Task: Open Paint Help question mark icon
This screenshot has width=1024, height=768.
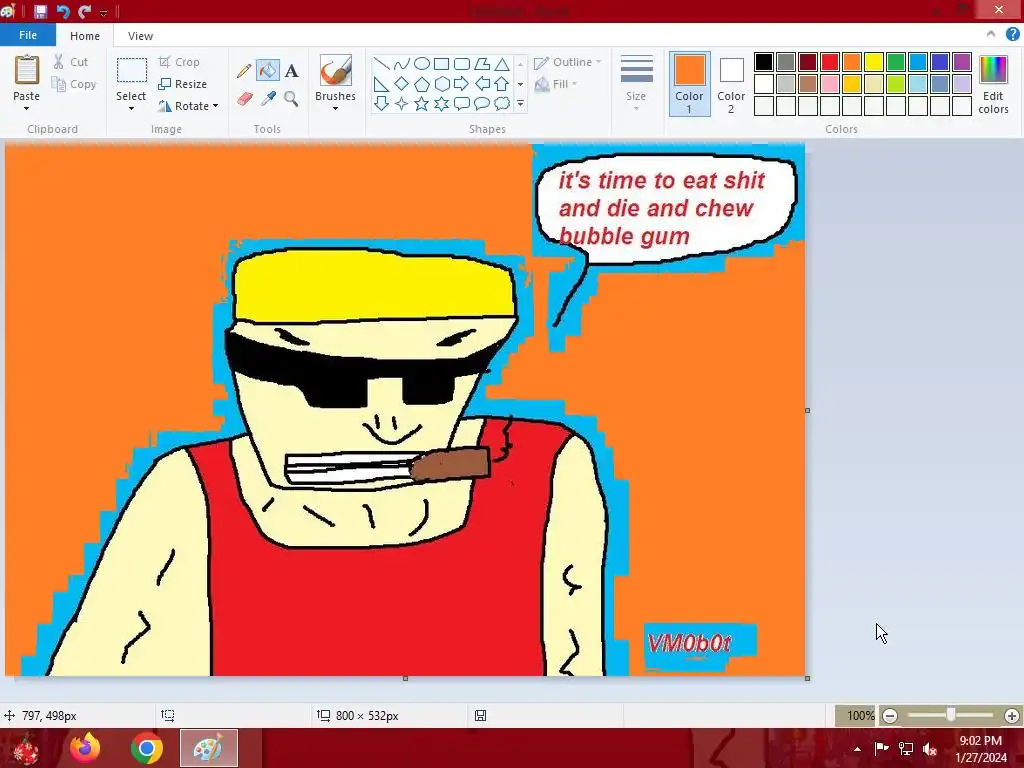Action: click(x=1012, y=35)
